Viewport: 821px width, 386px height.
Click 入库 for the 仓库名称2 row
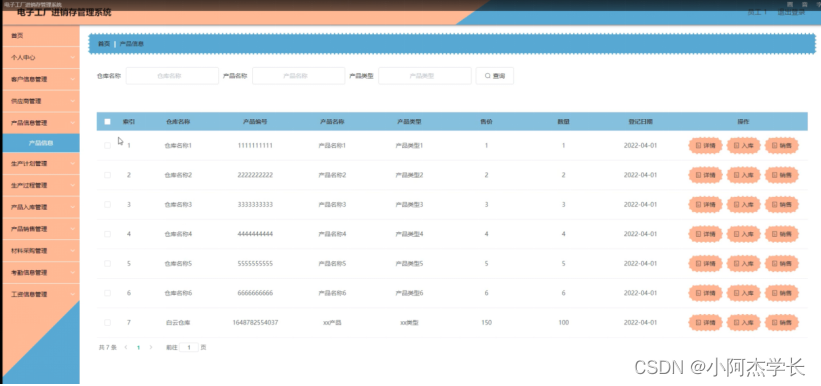[x=744, y=175]
